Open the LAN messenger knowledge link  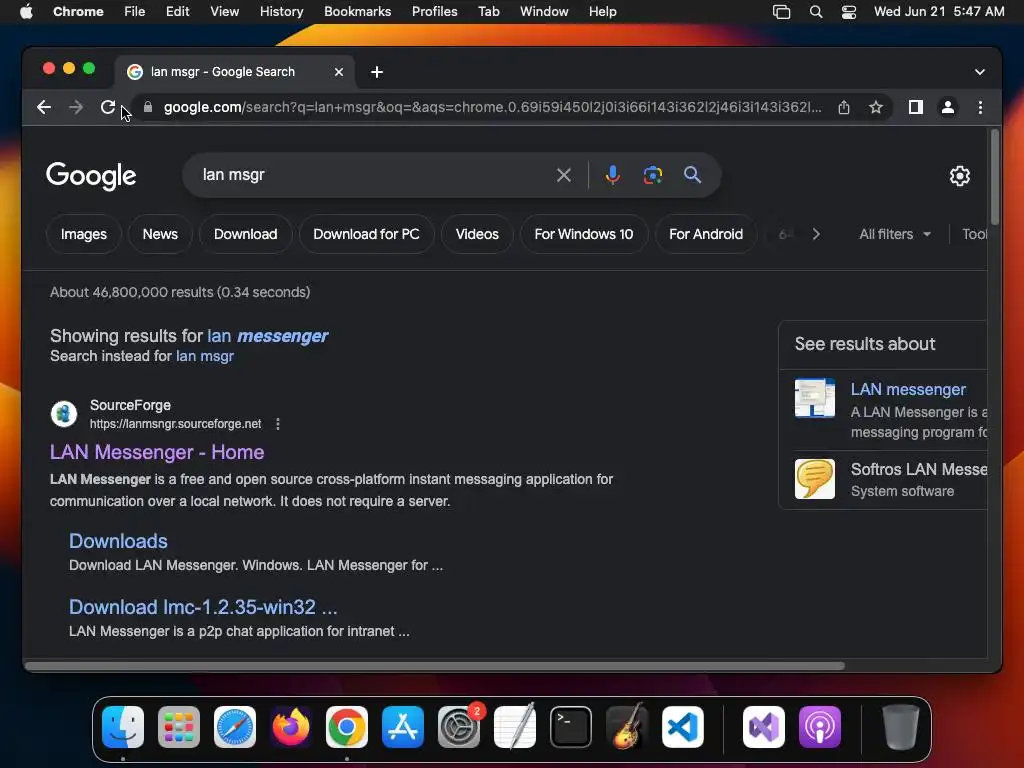click(x=908, y=389)
